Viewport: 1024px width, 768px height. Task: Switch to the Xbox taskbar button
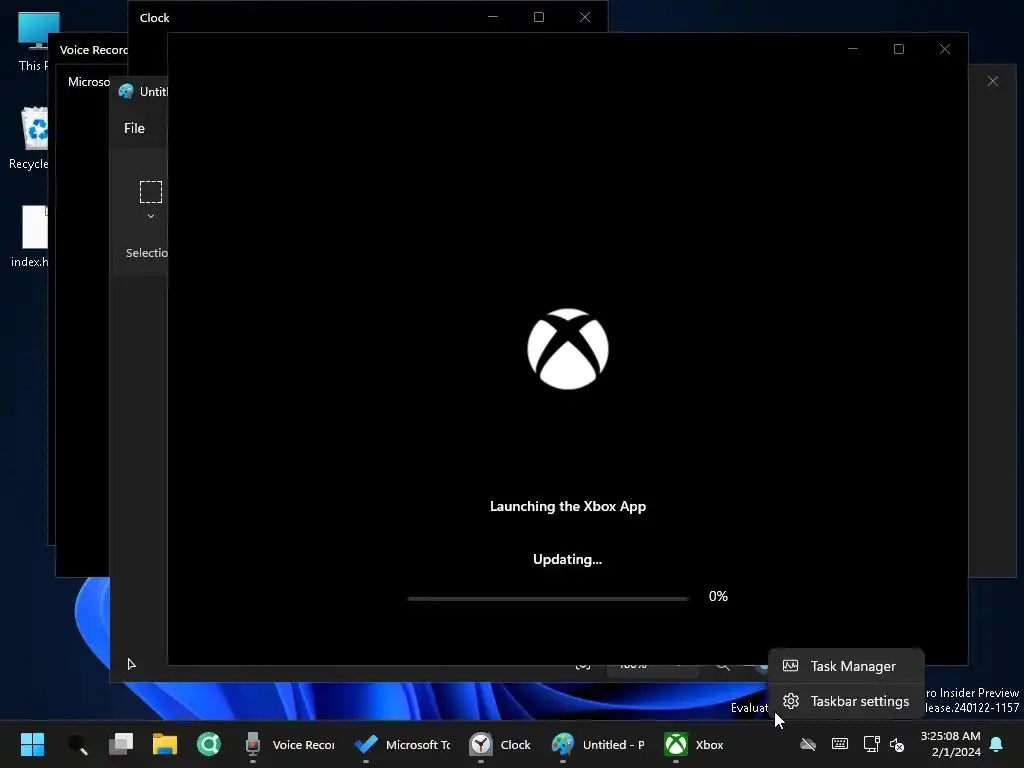[694, 744]
